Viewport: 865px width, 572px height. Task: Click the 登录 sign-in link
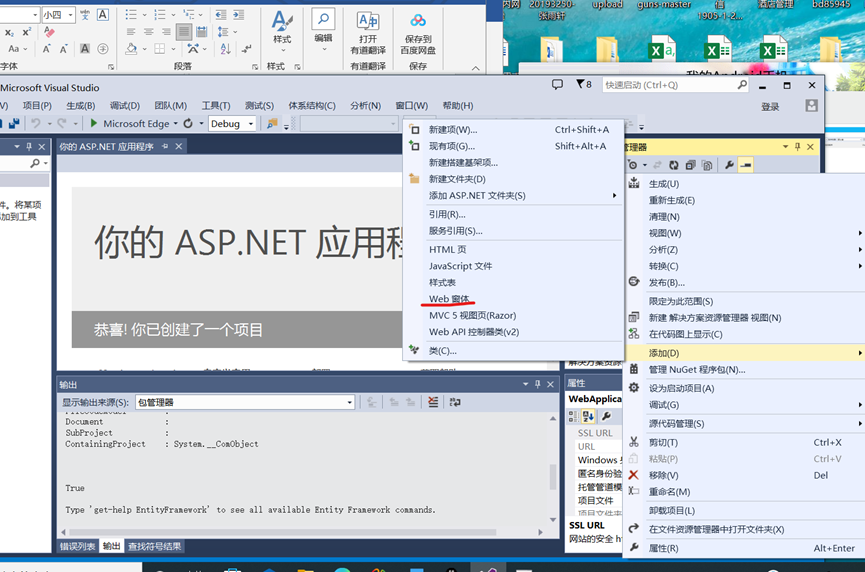pyautogui.click(x=770, y=106)
